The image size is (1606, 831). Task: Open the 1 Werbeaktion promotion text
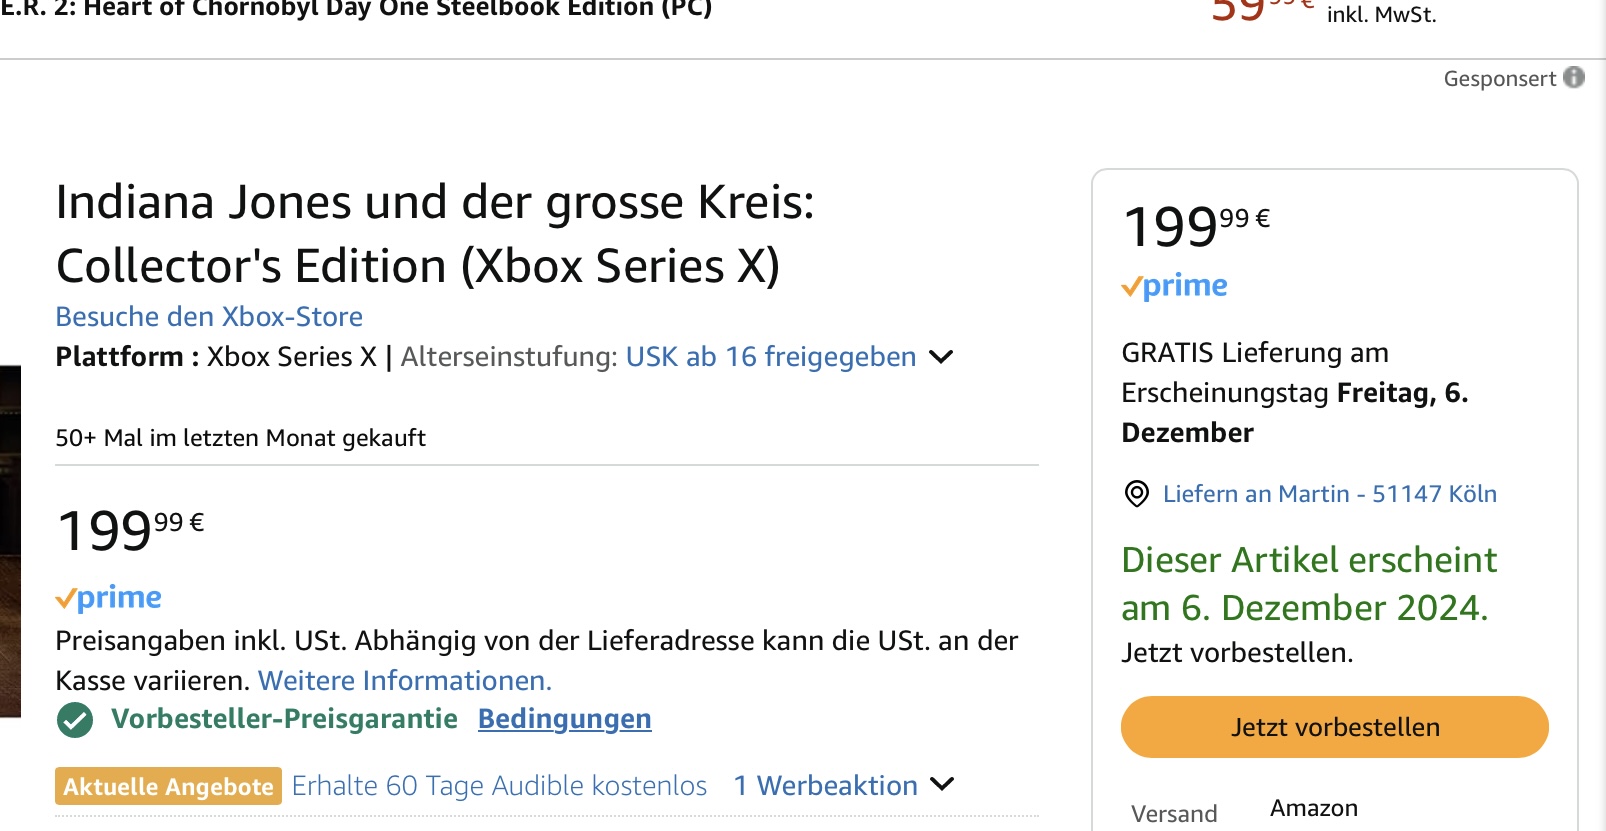(x=825, y=786)
